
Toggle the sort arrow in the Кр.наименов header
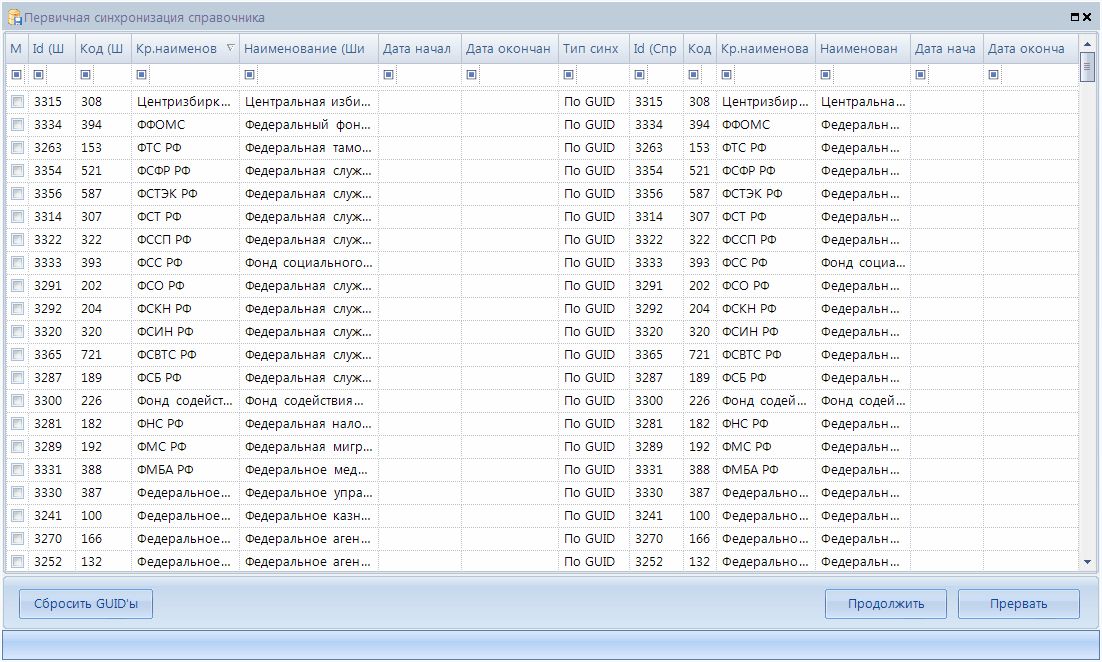(231, 48)
